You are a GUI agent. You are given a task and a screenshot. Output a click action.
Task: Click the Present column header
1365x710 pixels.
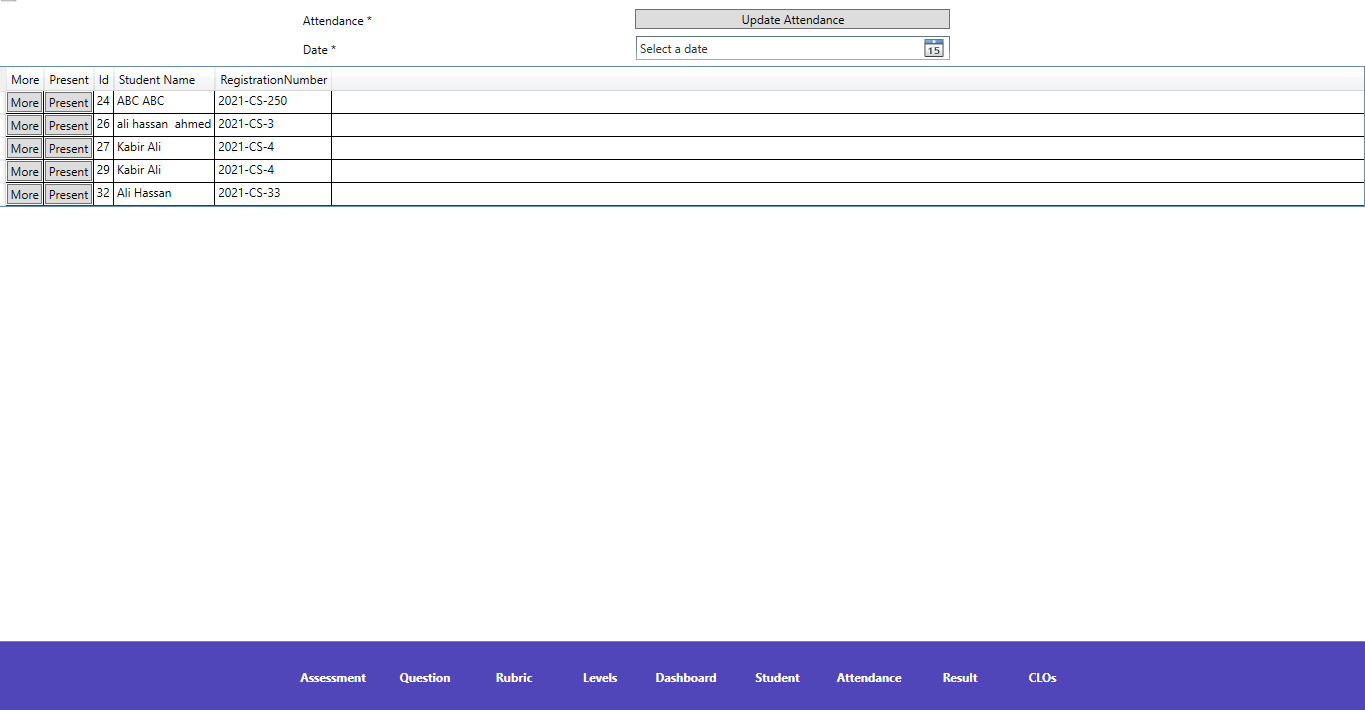(x=69, y=80)
